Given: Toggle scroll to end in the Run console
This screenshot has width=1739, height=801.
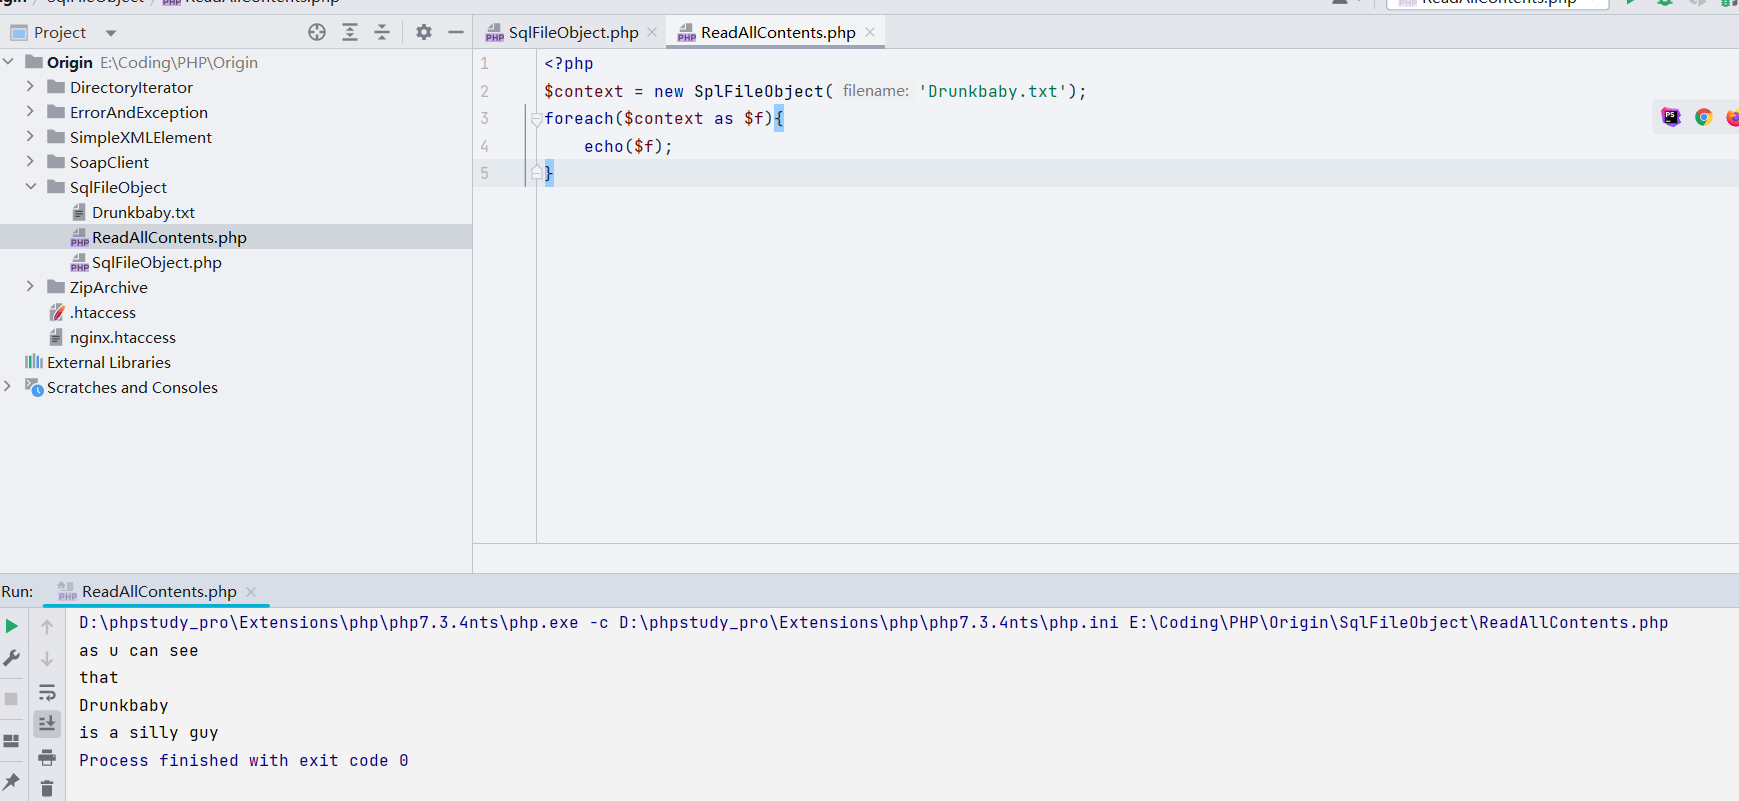Looking at the screenshot, I should pos(47,723).
